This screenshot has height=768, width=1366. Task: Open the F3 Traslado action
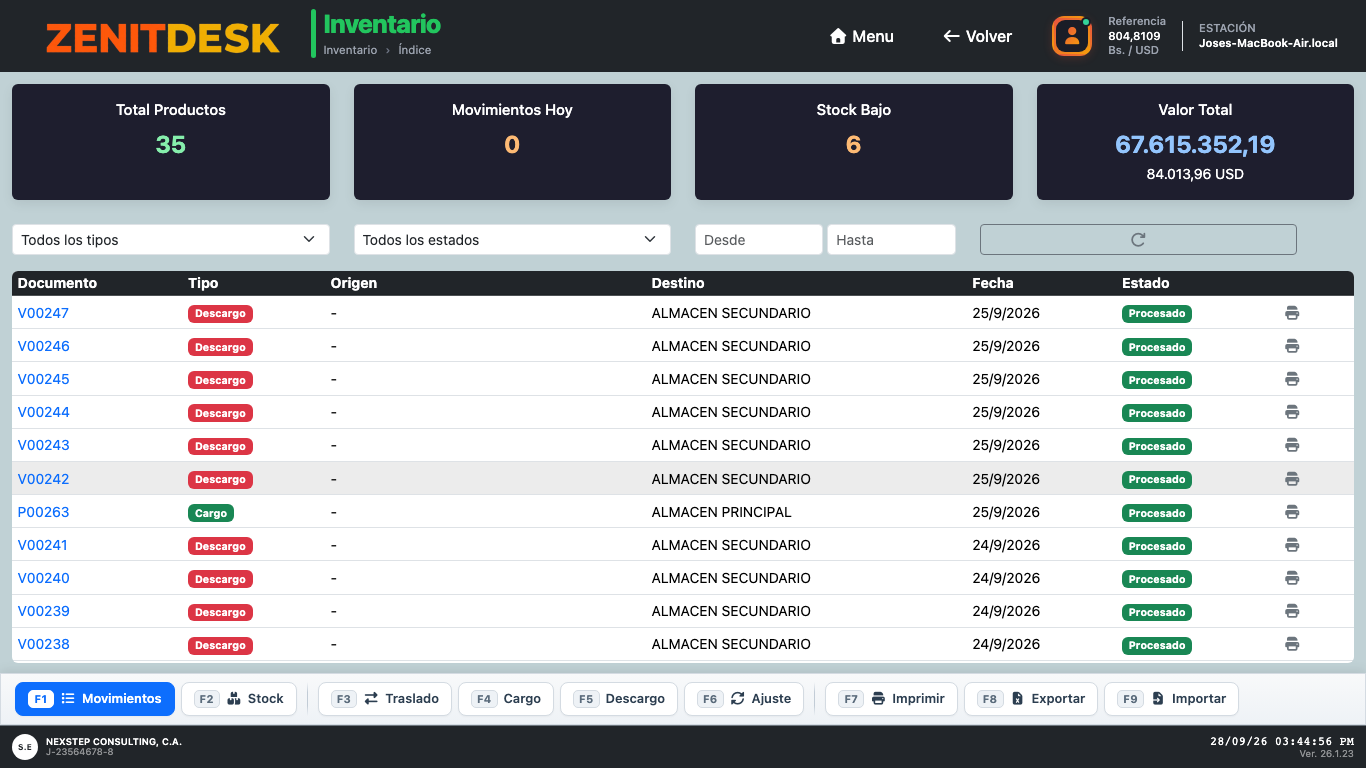click(385, 699)
